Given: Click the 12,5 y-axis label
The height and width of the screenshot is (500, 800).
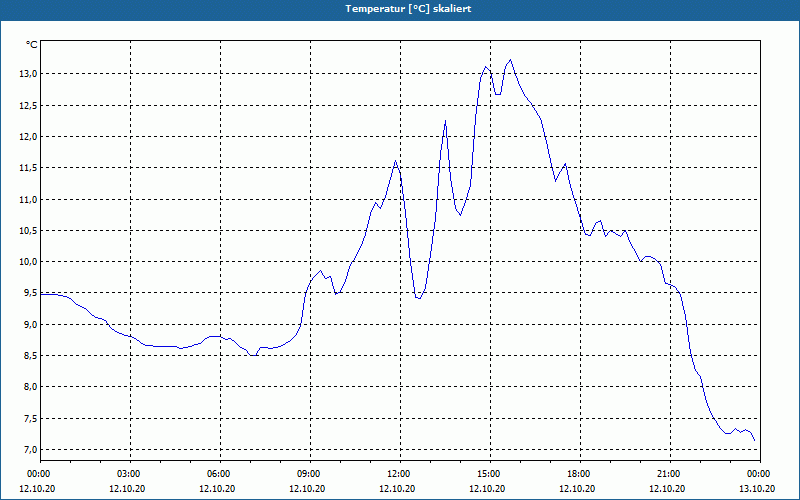Looking at the screenshot, I should [28, 106].
